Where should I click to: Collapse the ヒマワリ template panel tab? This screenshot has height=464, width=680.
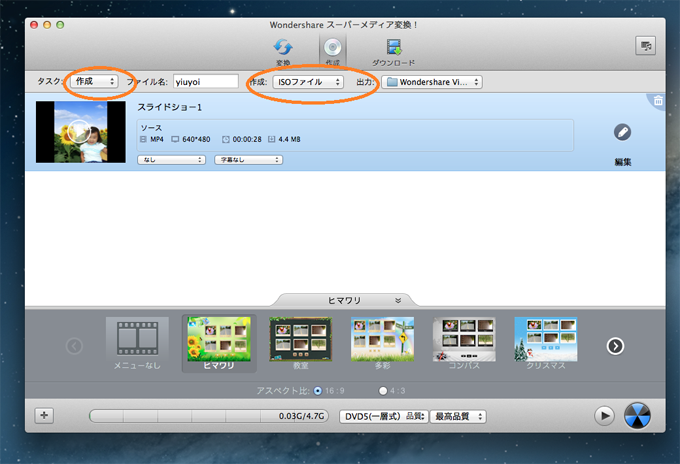click(x=347, y=300)
